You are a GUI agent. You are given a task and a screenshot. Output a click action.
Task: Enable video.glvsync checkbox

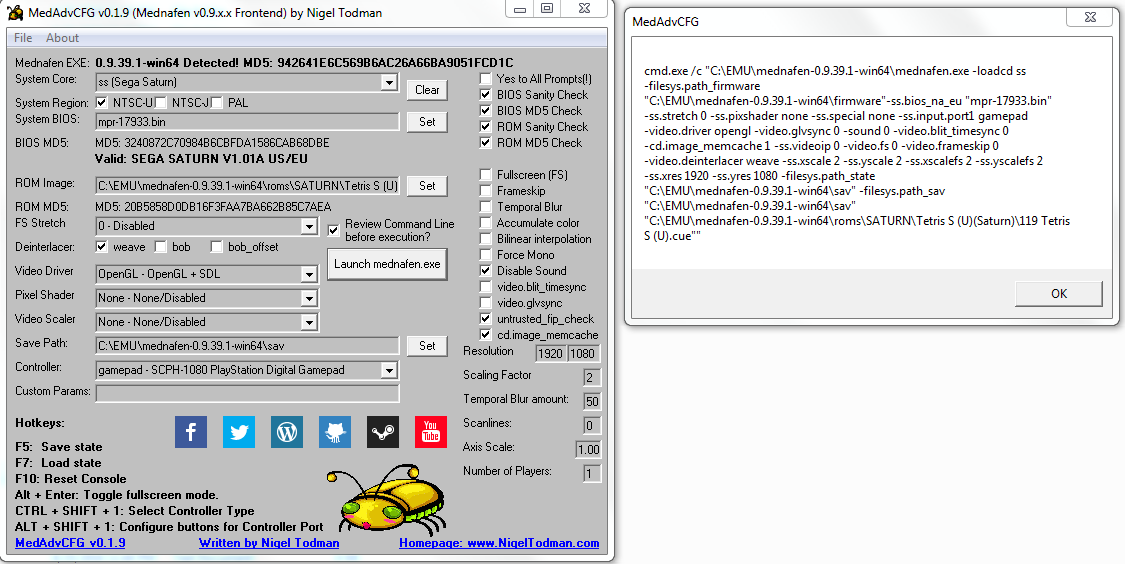pyautogui.click(x=486, y=303)
